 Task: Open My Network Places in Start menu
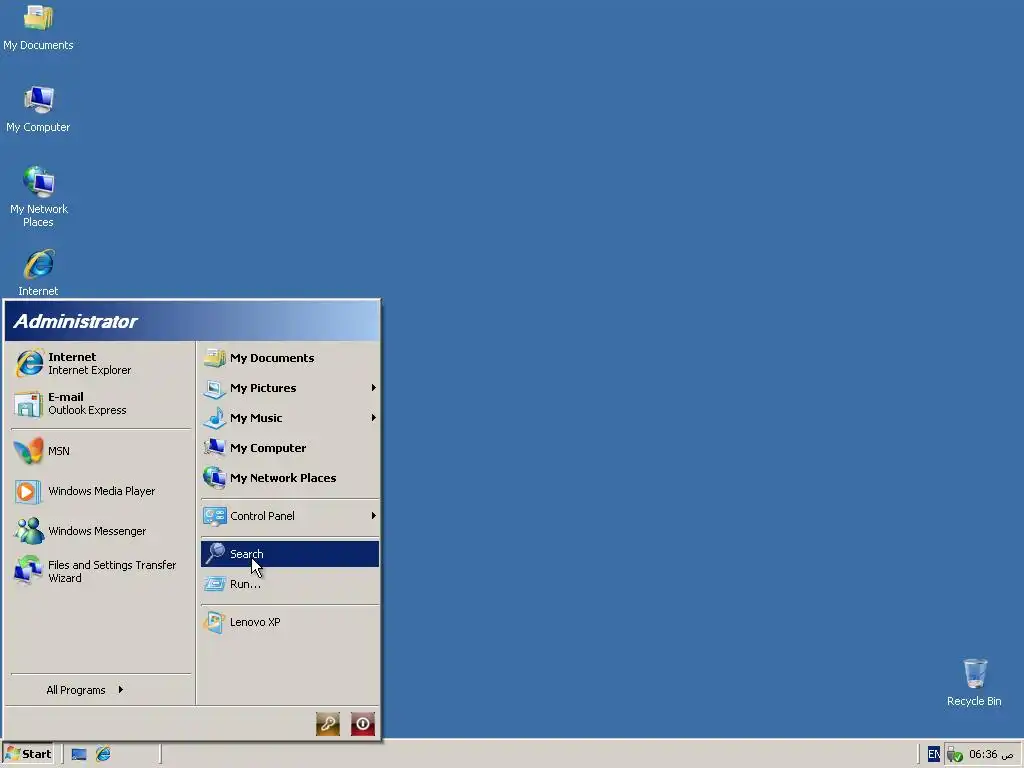point(289,478)
